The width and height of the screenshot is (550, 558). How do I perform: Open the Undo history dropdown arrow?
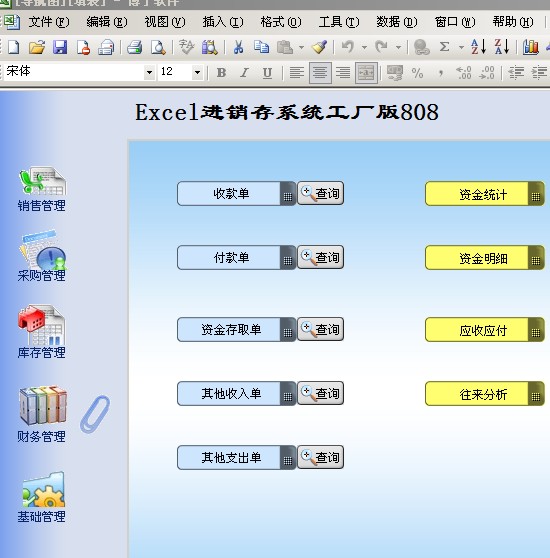point(364,47)
